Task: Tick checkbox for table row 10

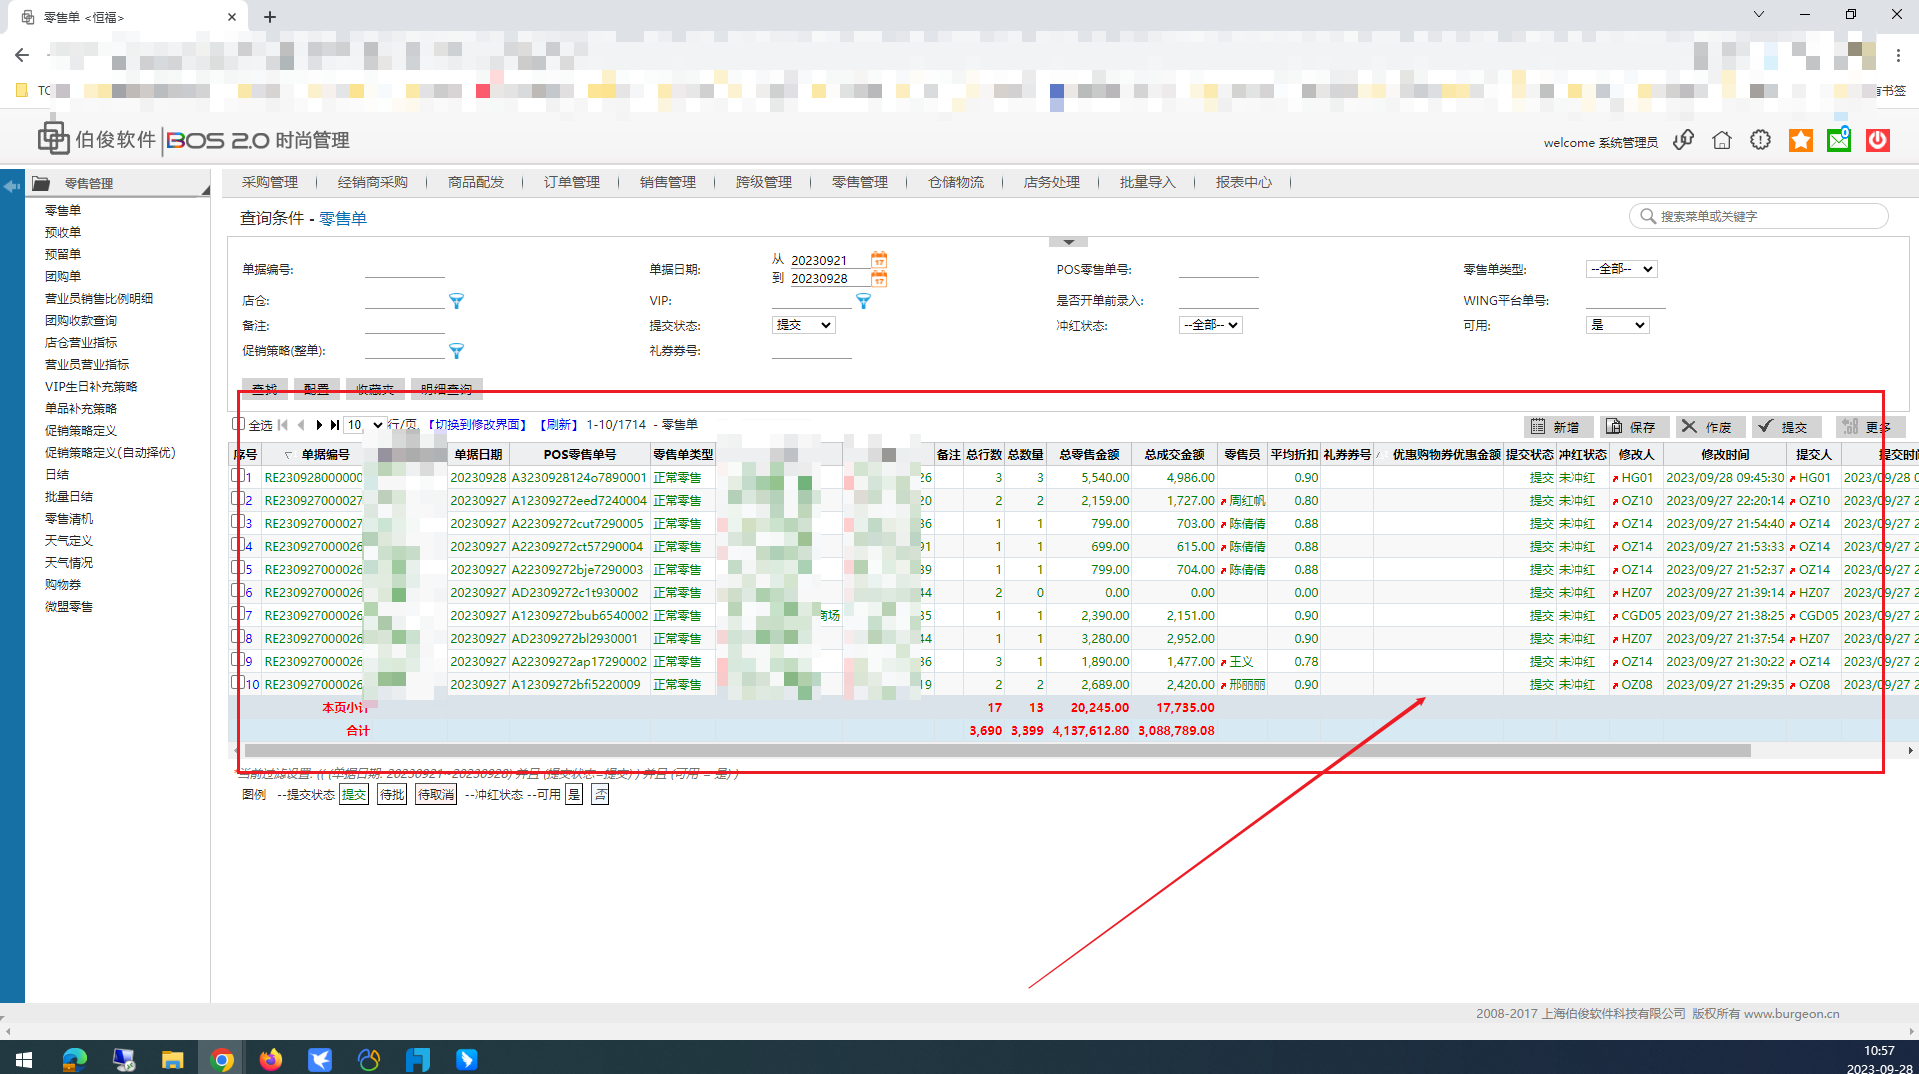Action: 238,683
